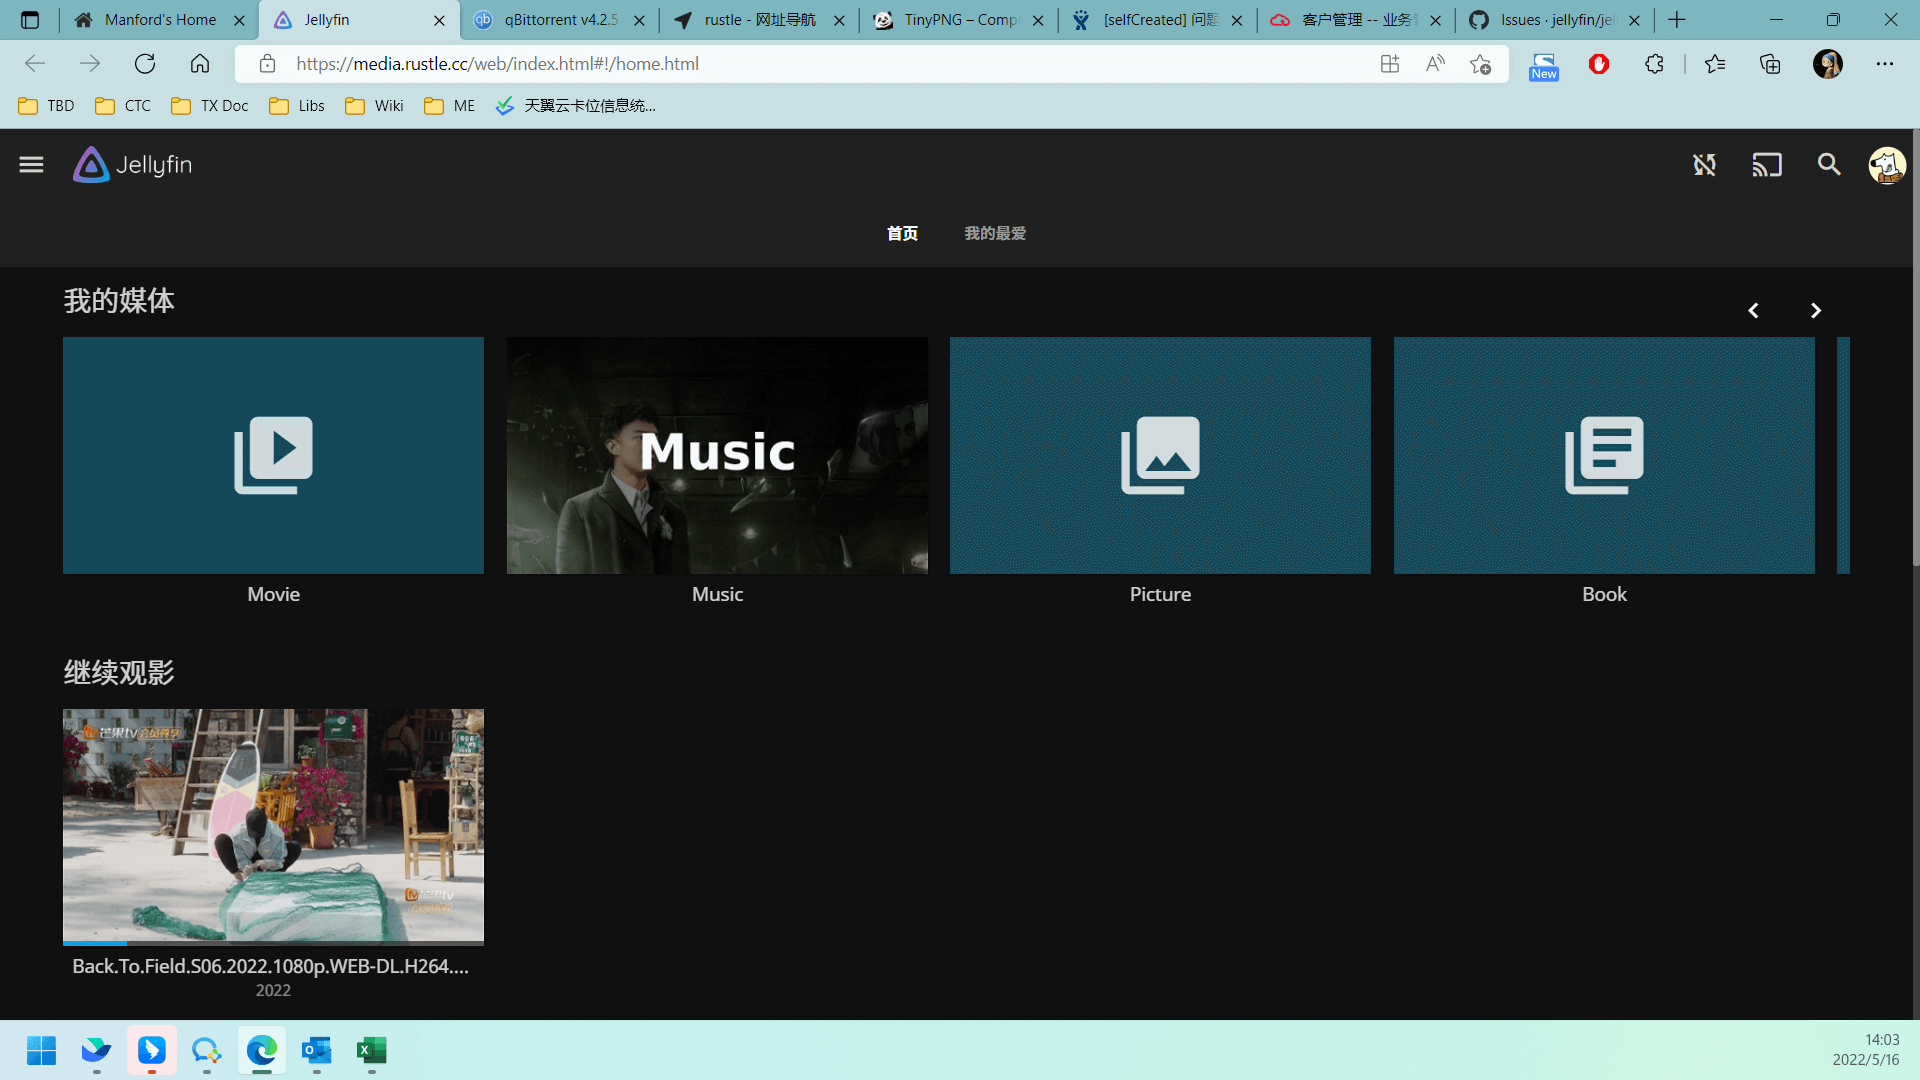Open the Jellyfin user avatar menu
The height and width of the screenshot is (1080, 1920).
[1886, 165]
